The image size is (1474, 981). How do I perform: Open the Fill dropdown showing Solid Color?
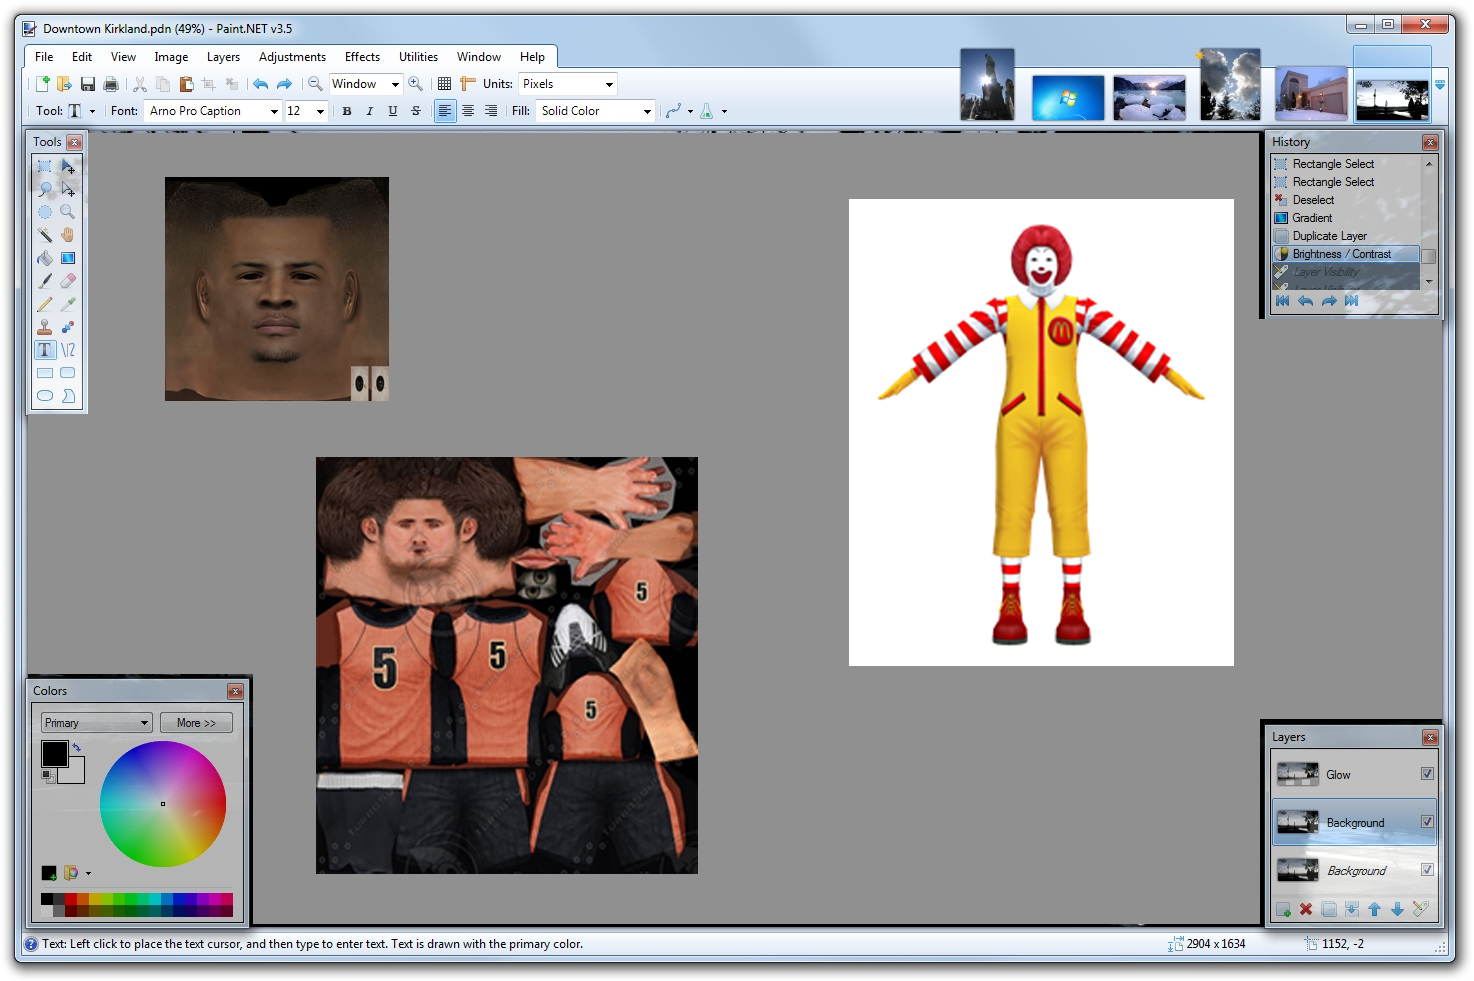pyautogui.click(x=646, y=111)
